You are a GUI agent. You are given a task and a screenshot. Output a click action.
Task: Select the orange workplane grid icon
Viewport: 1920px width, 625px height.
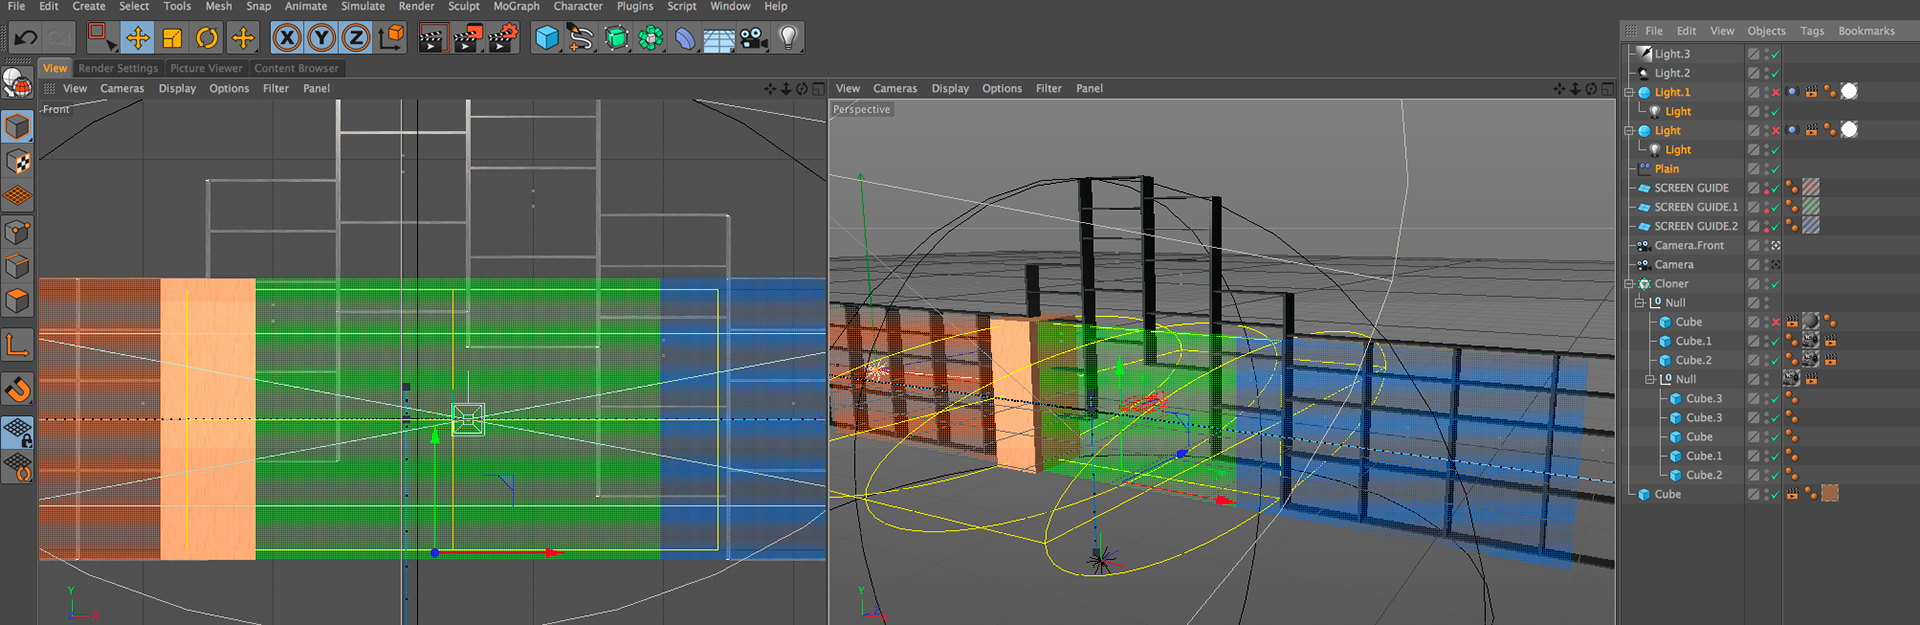(17, 196)
